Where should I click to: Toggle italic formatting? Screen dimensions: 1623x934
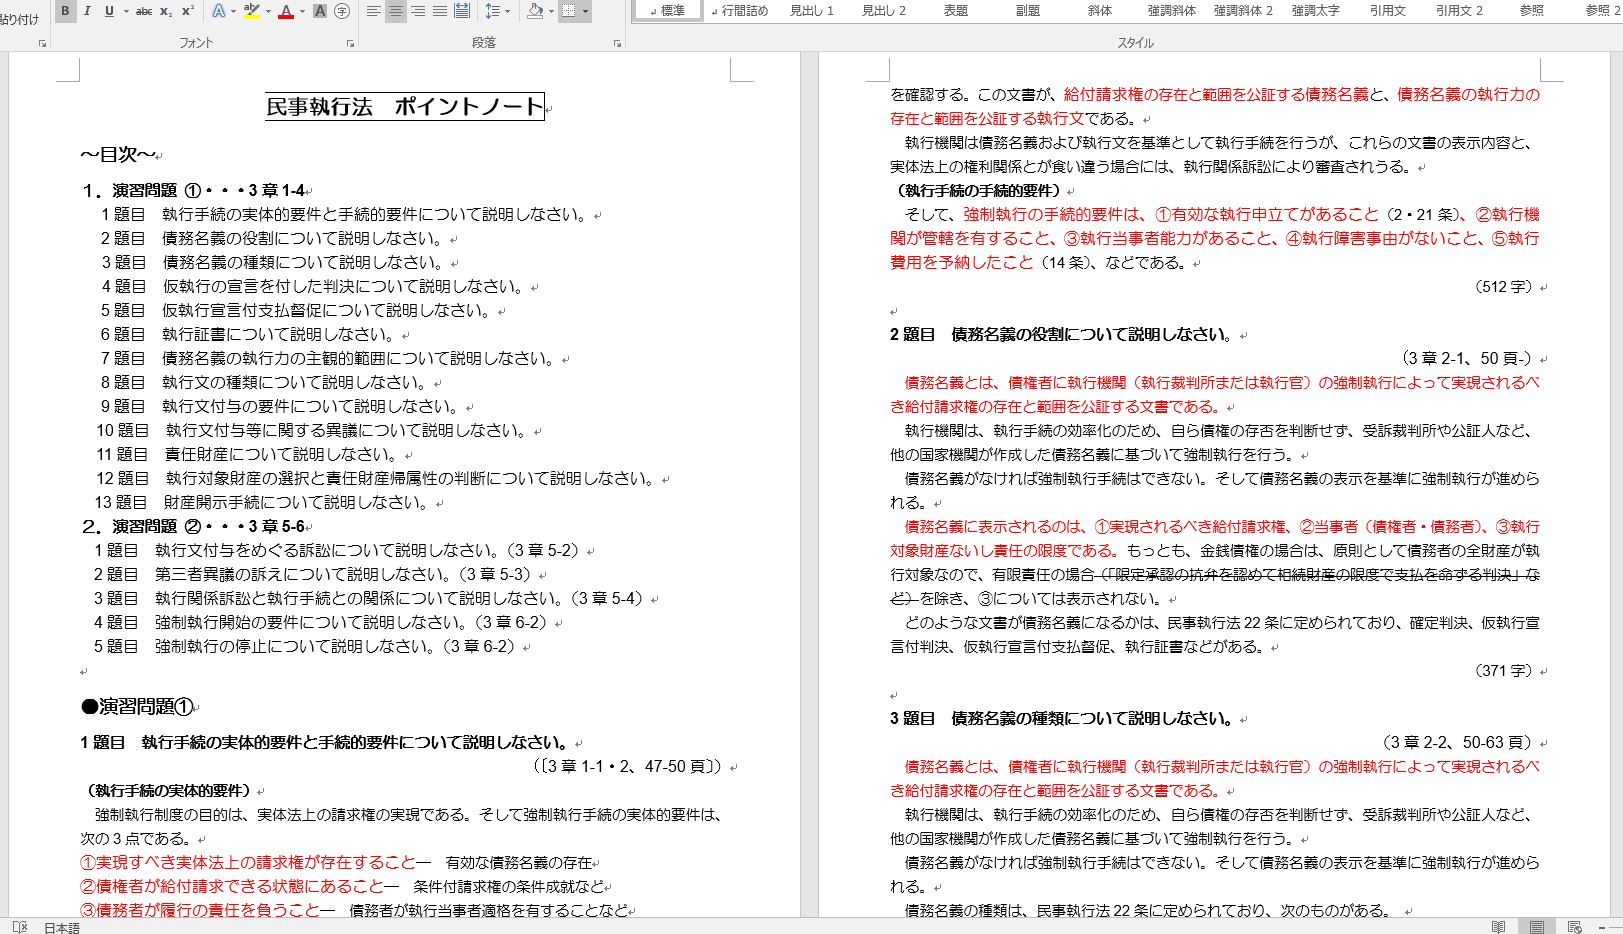pos(86,11)
